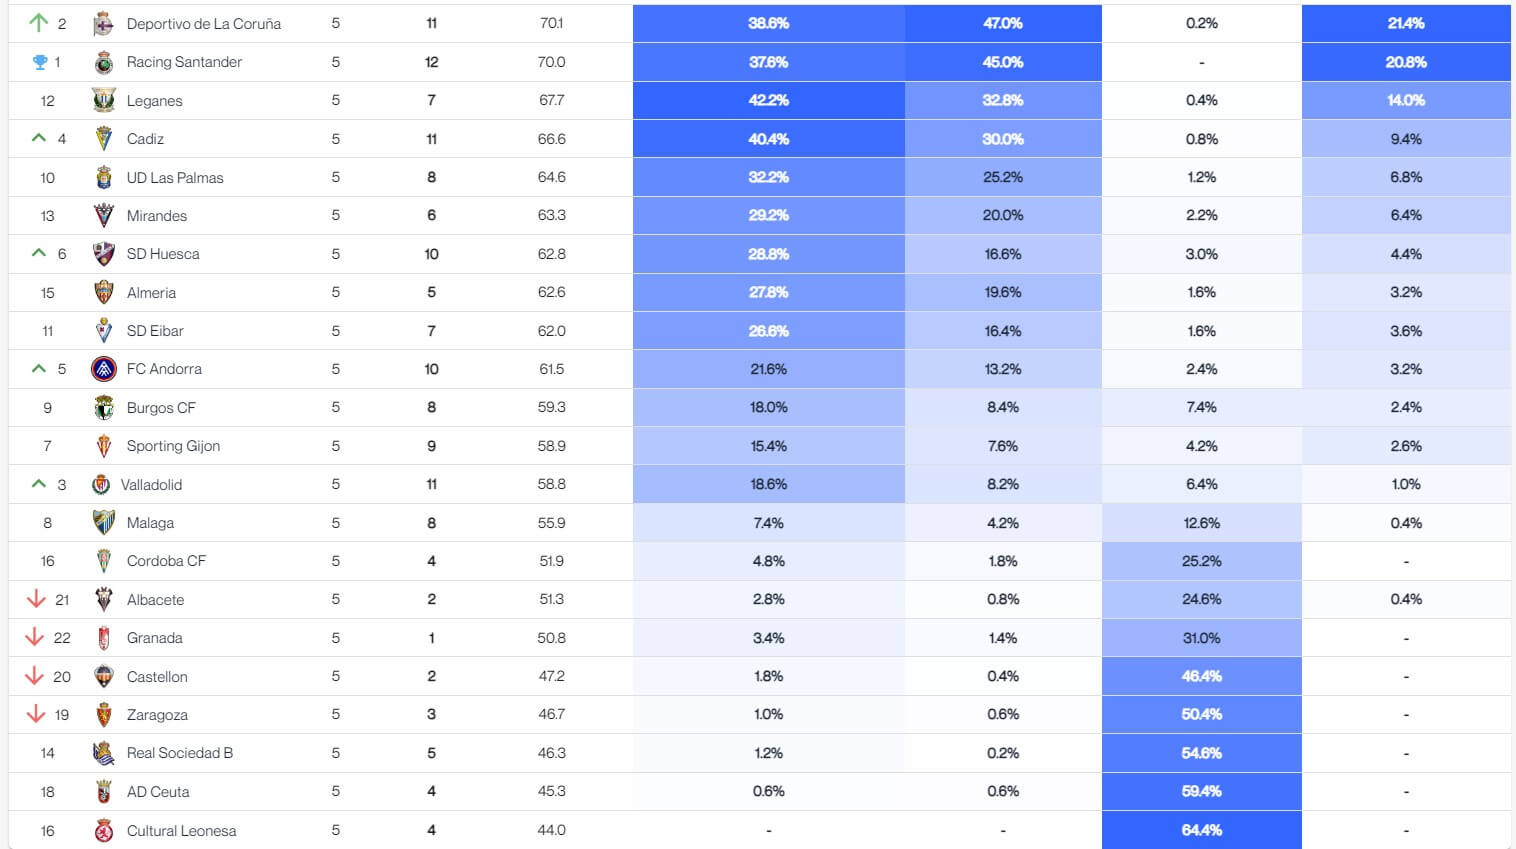Click the Malaga club crest
The height and width of the screenshot is (849, 1516).
coord(103,523)
